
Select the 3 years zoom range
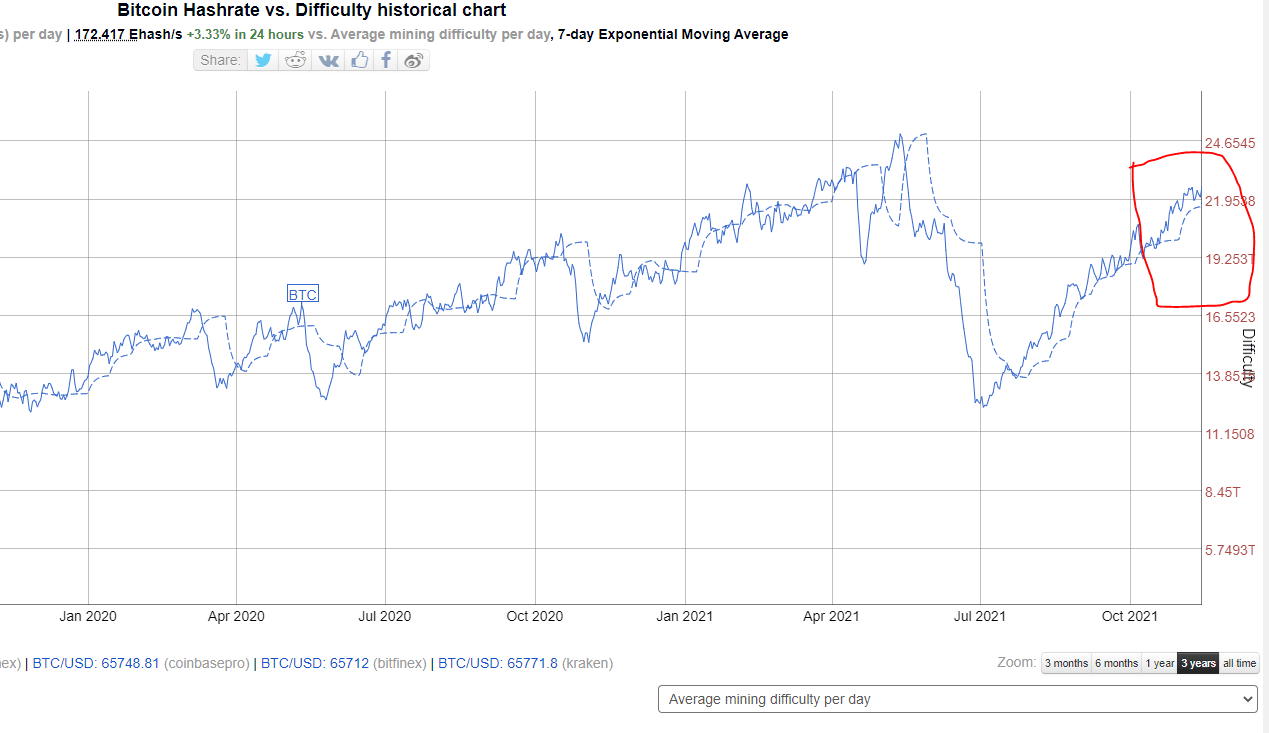point(1198,663)
